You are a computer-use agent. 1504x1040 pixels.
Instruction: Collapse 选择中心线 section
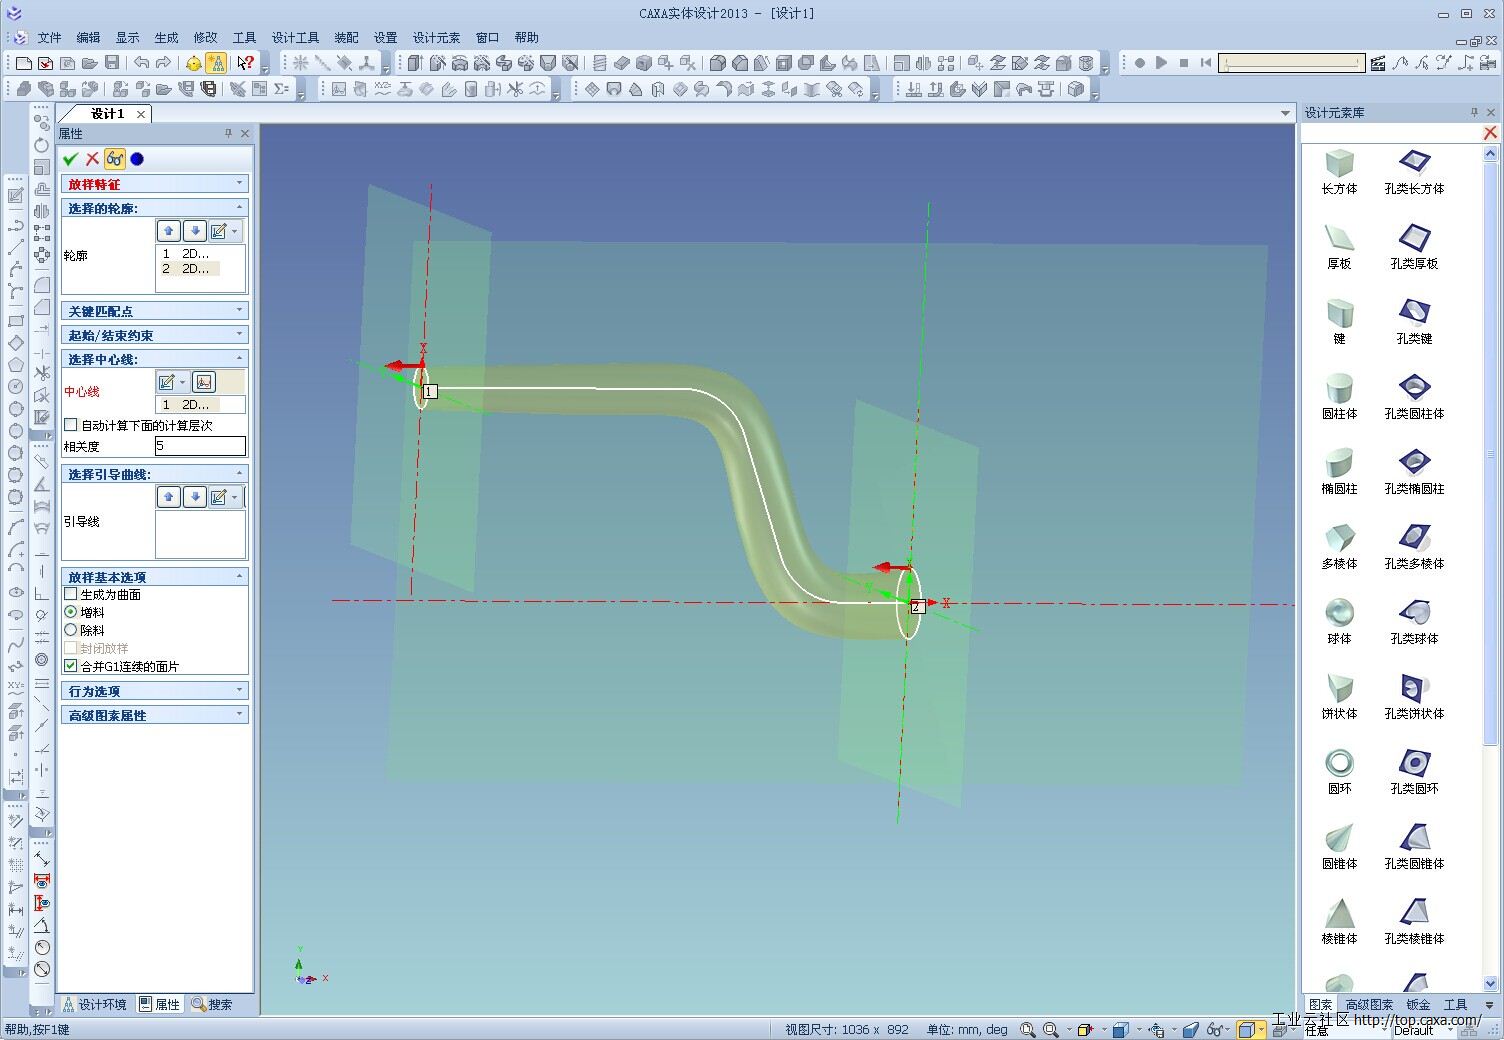[155, 359]
